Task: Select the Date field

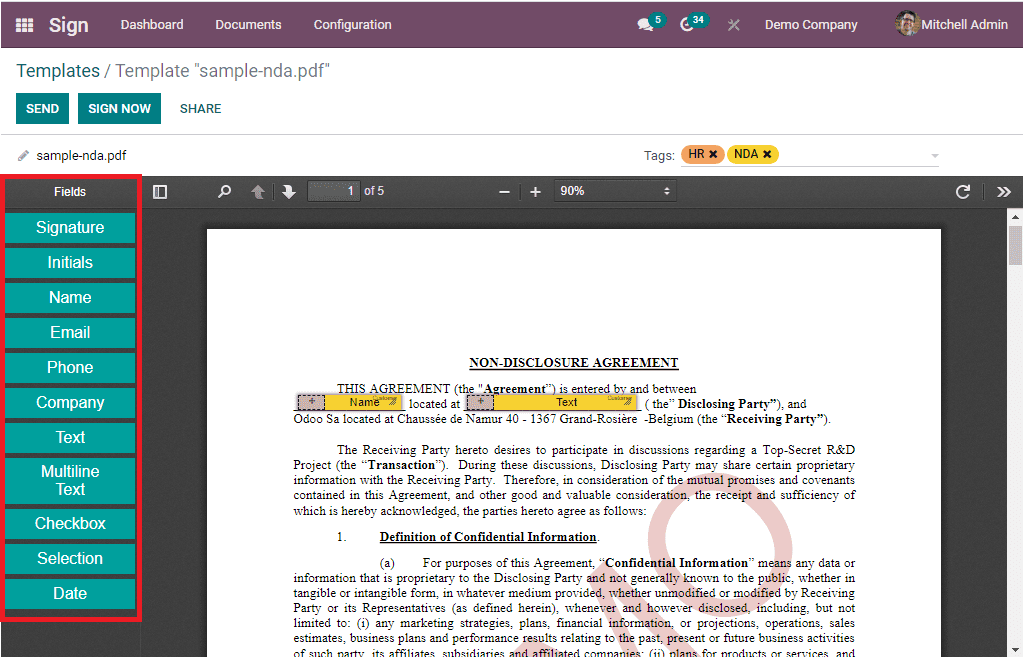Action: coord(70,594)
